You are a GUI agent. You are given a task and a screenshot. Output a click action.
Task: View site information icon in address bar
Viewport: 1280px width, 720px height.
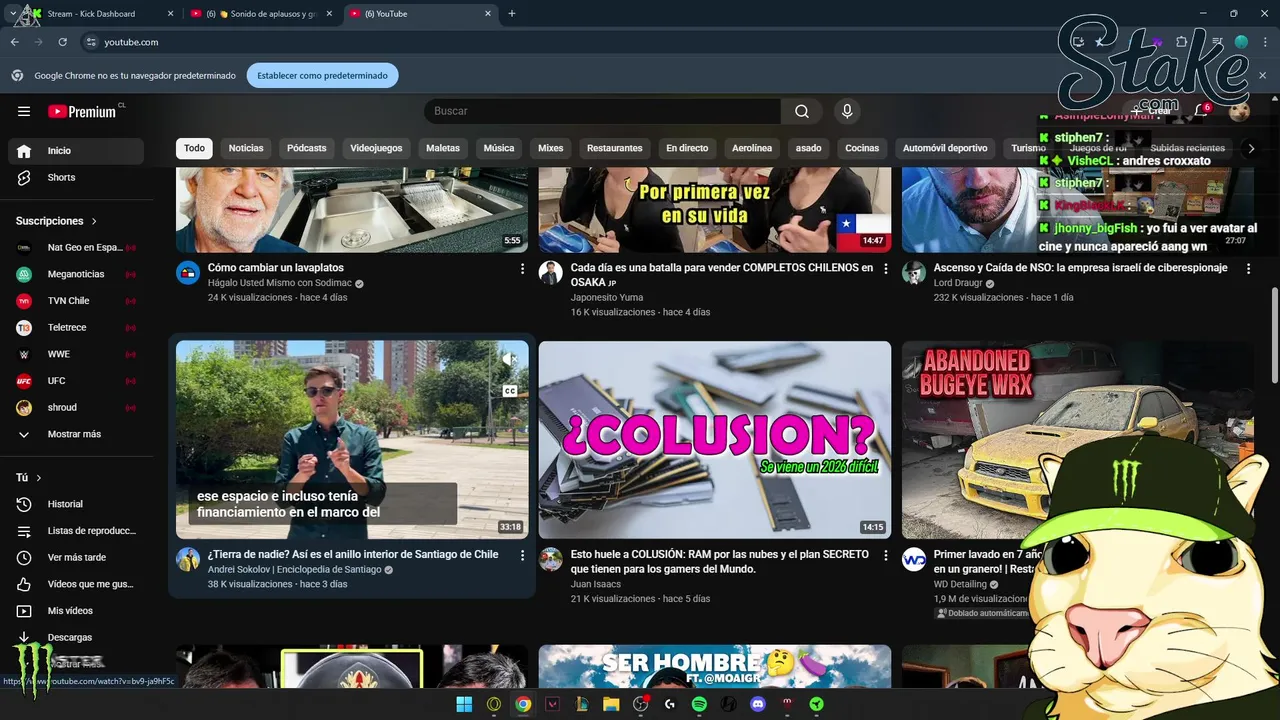point(91,42)
